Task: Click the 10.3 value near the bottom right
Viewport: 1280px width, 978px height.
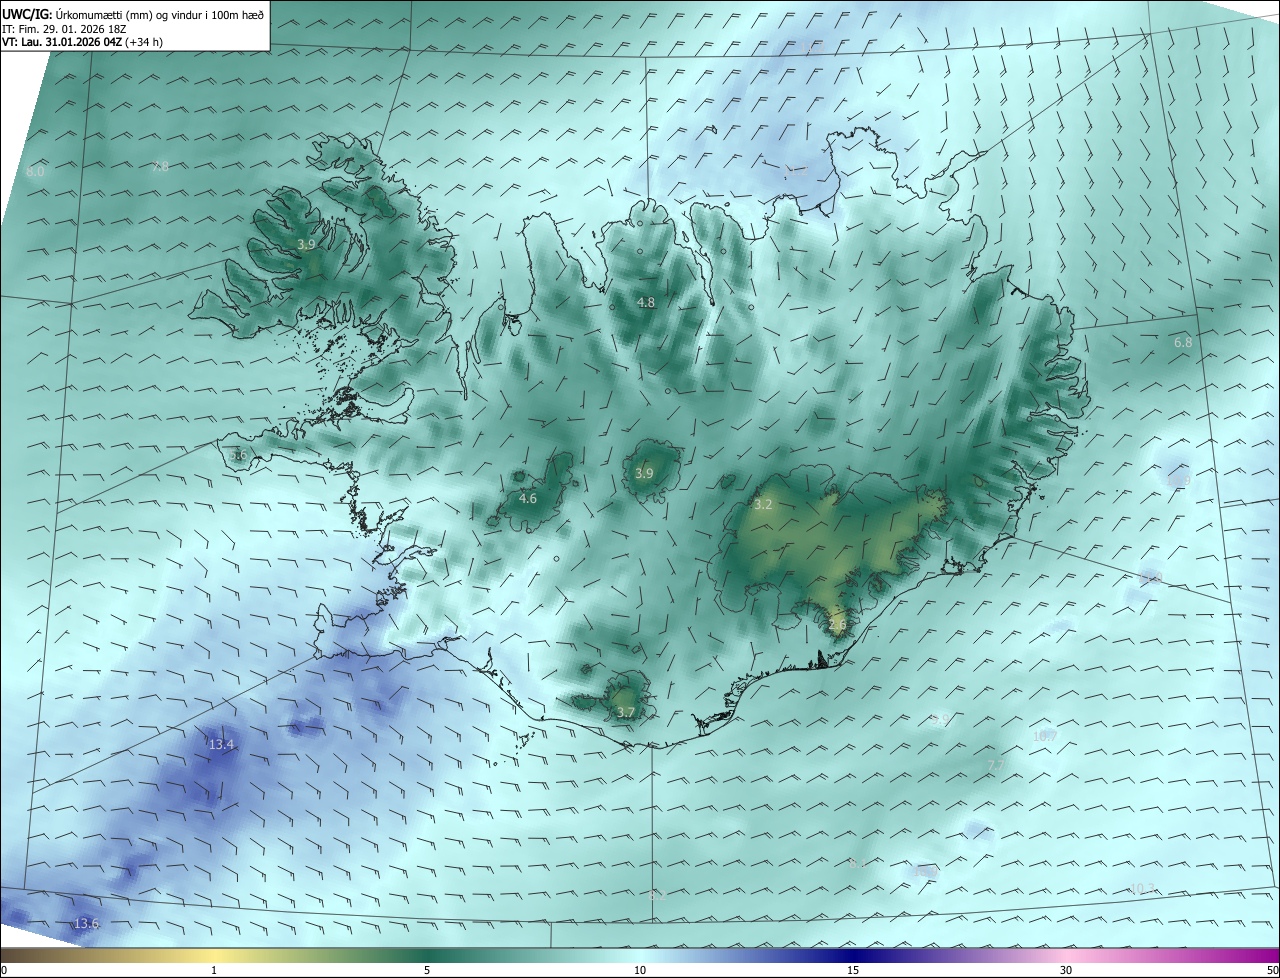Action: (x=1142, y=888)
